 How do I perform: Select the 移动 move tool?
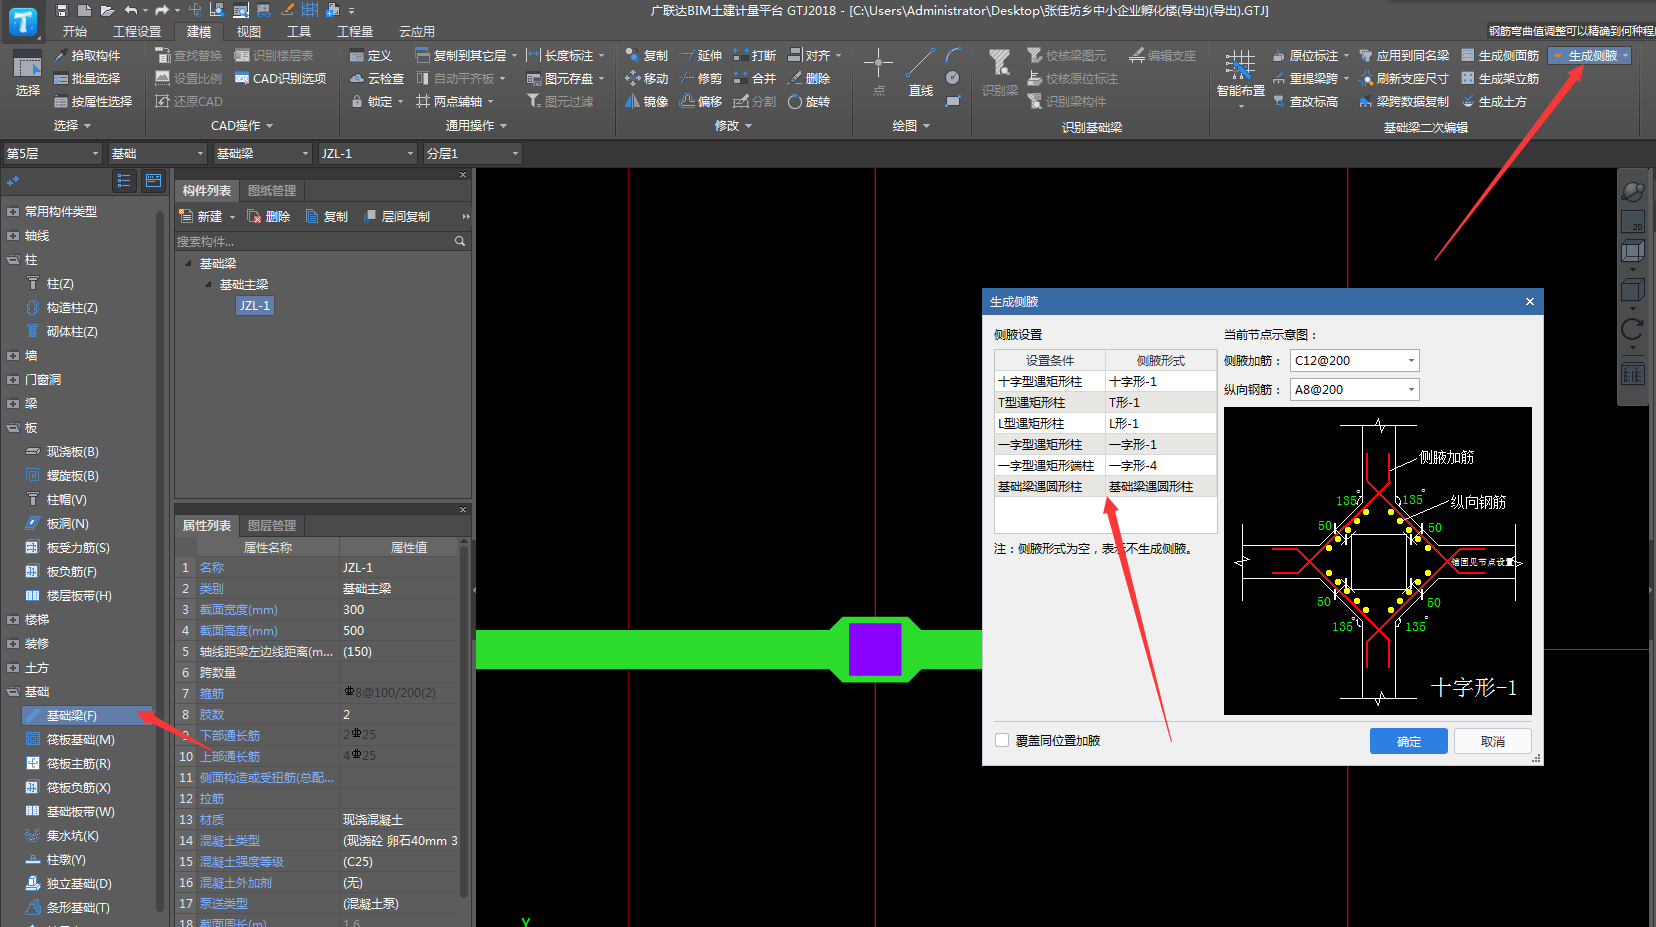(x=646, y=79)
